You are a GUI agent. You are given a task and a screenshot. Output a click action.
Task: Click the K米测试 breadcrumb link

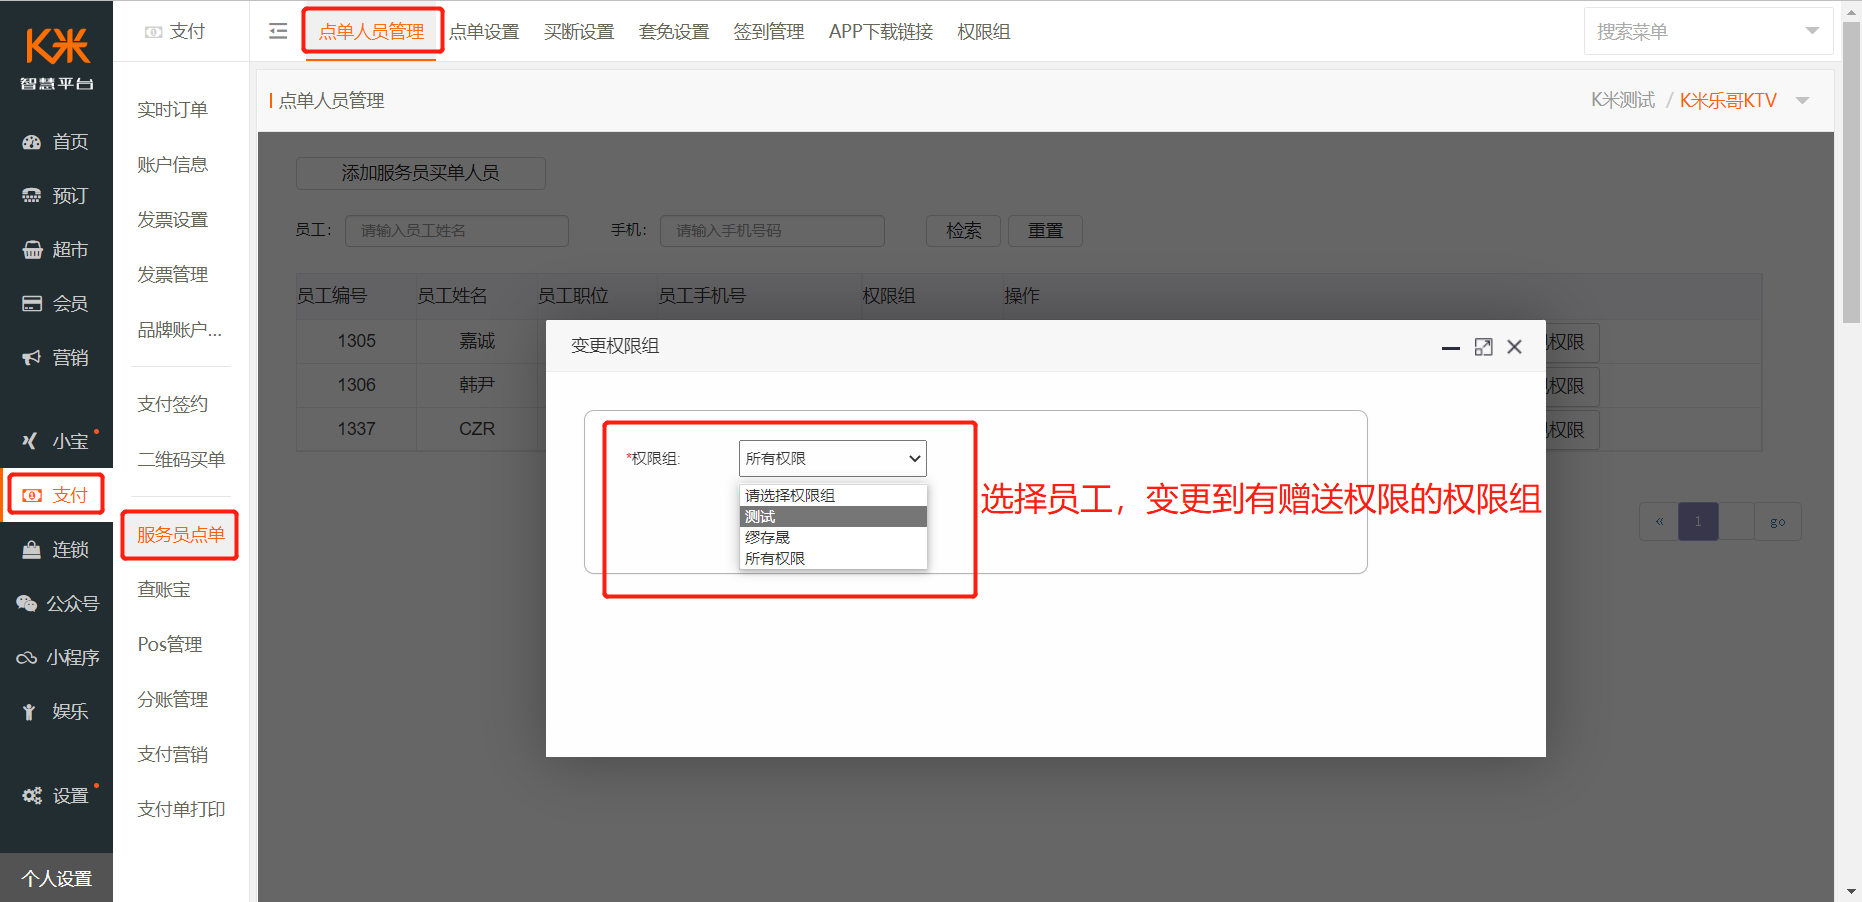(x=1623, y=100)
